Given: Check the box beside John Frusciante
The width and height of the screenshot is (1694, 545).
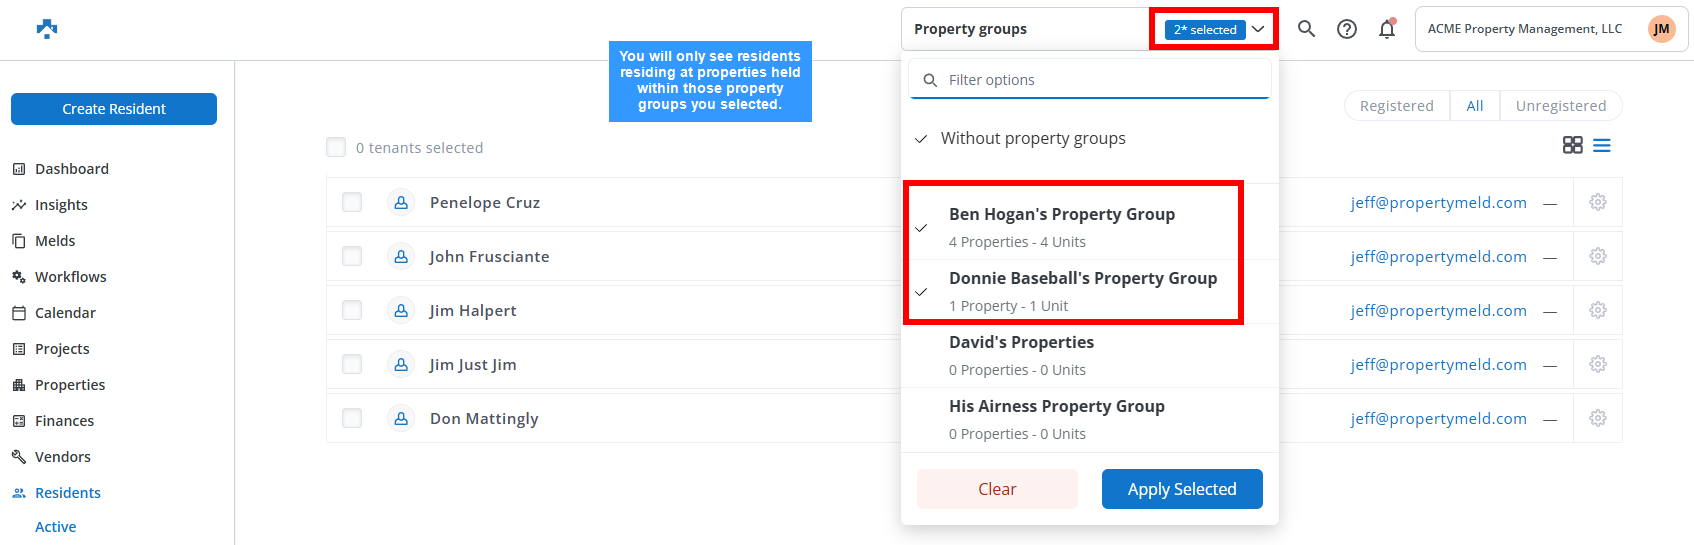Looking at the screenshot, I should coord(352,256).
